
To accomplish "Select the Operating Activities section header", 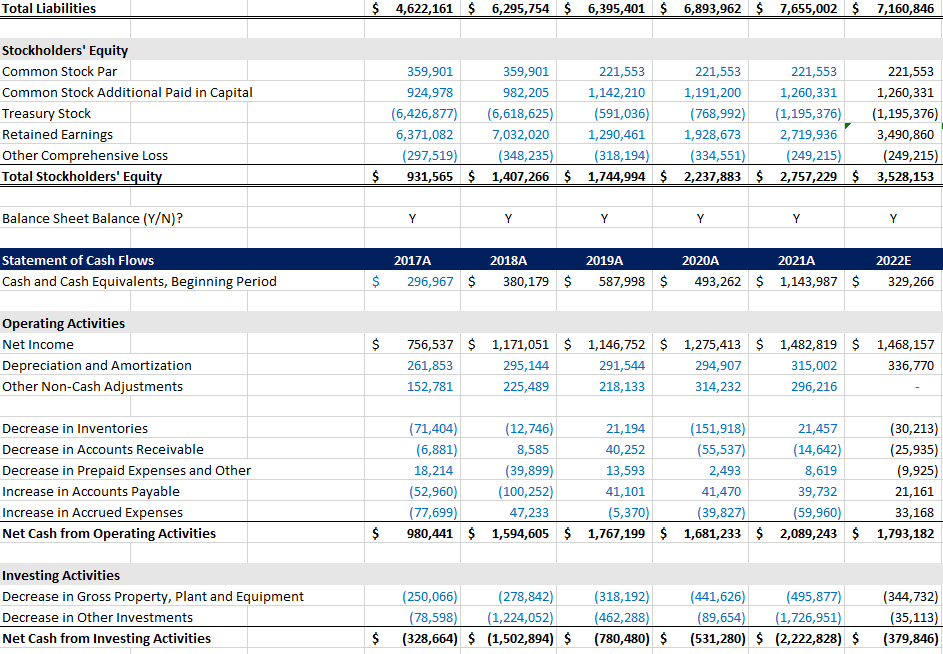I will (63, 324).
